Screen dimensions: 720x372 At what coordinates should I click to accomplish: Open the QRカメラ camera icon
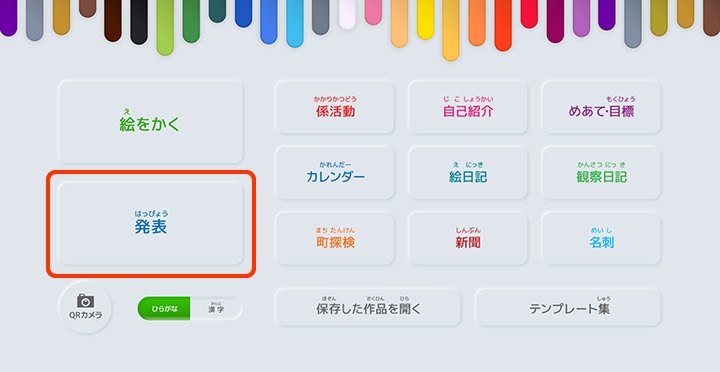85,307
